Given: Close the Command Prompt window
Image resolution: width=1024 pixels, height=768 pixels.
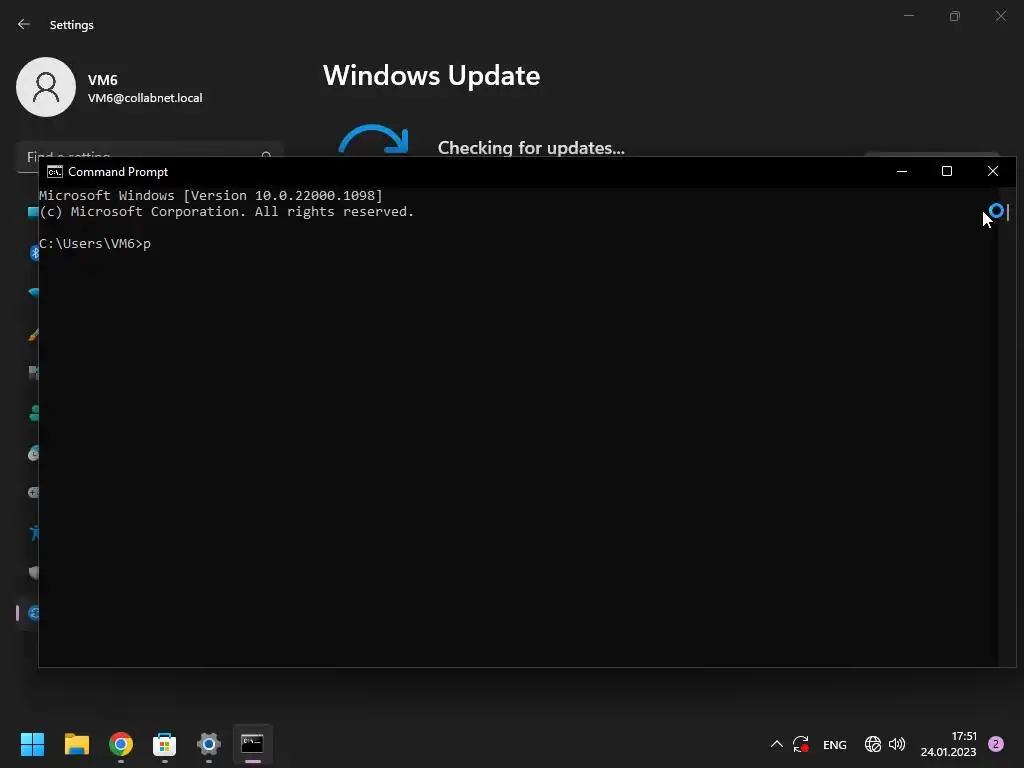Looking at the screenshot, I should point(993,171).
